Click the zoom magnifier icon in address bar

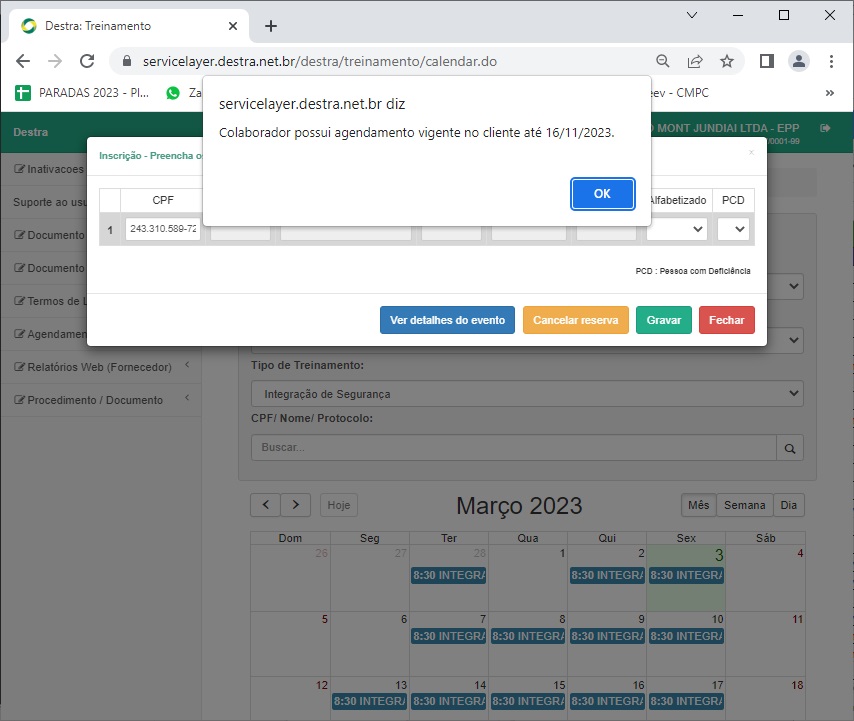pyautogui.click(x=663, y=61)
